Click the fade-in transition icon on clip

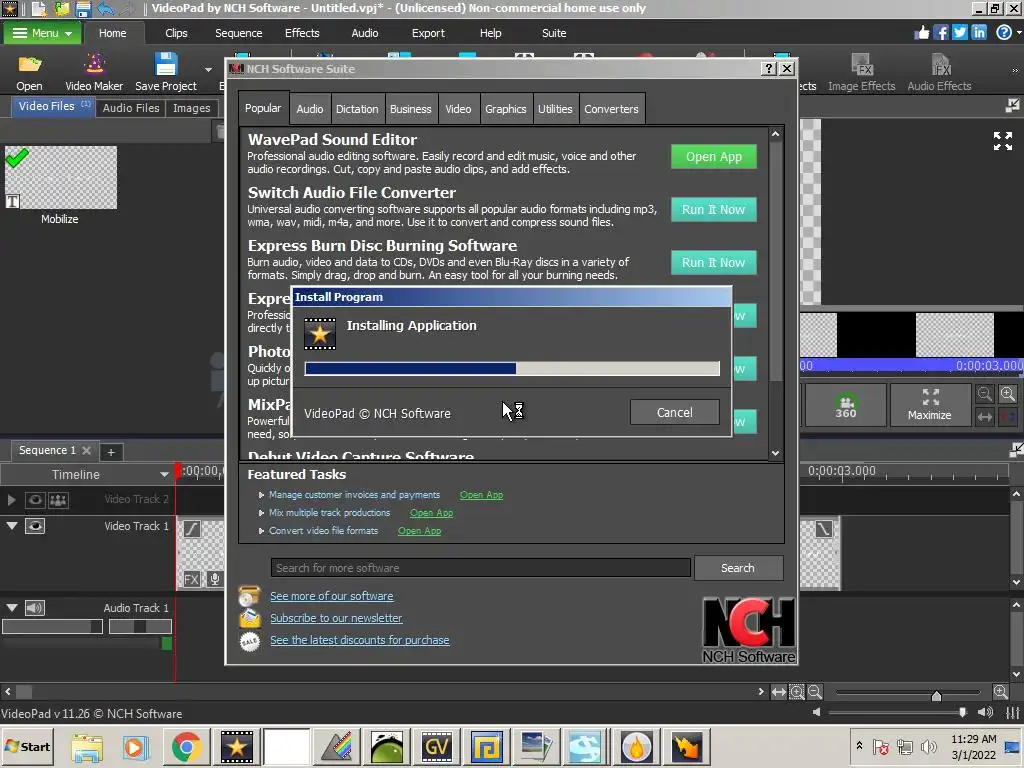coord(191,528)
